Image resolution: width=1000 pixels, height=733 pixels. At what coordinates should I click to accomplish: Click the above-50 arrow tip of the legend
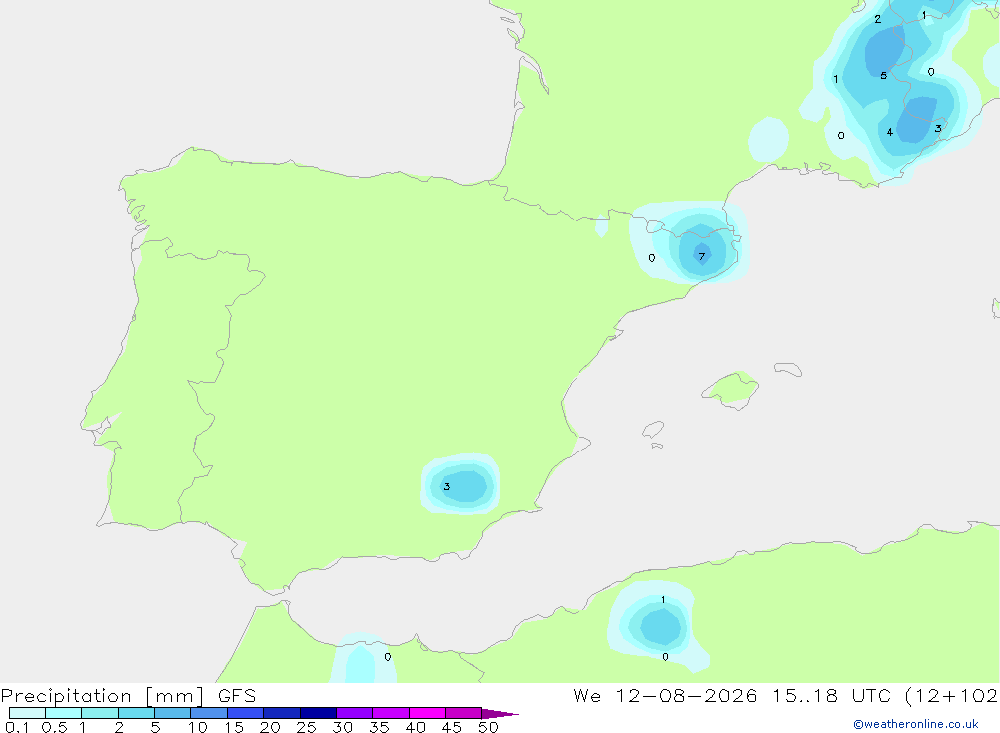[x=499, y=713]
